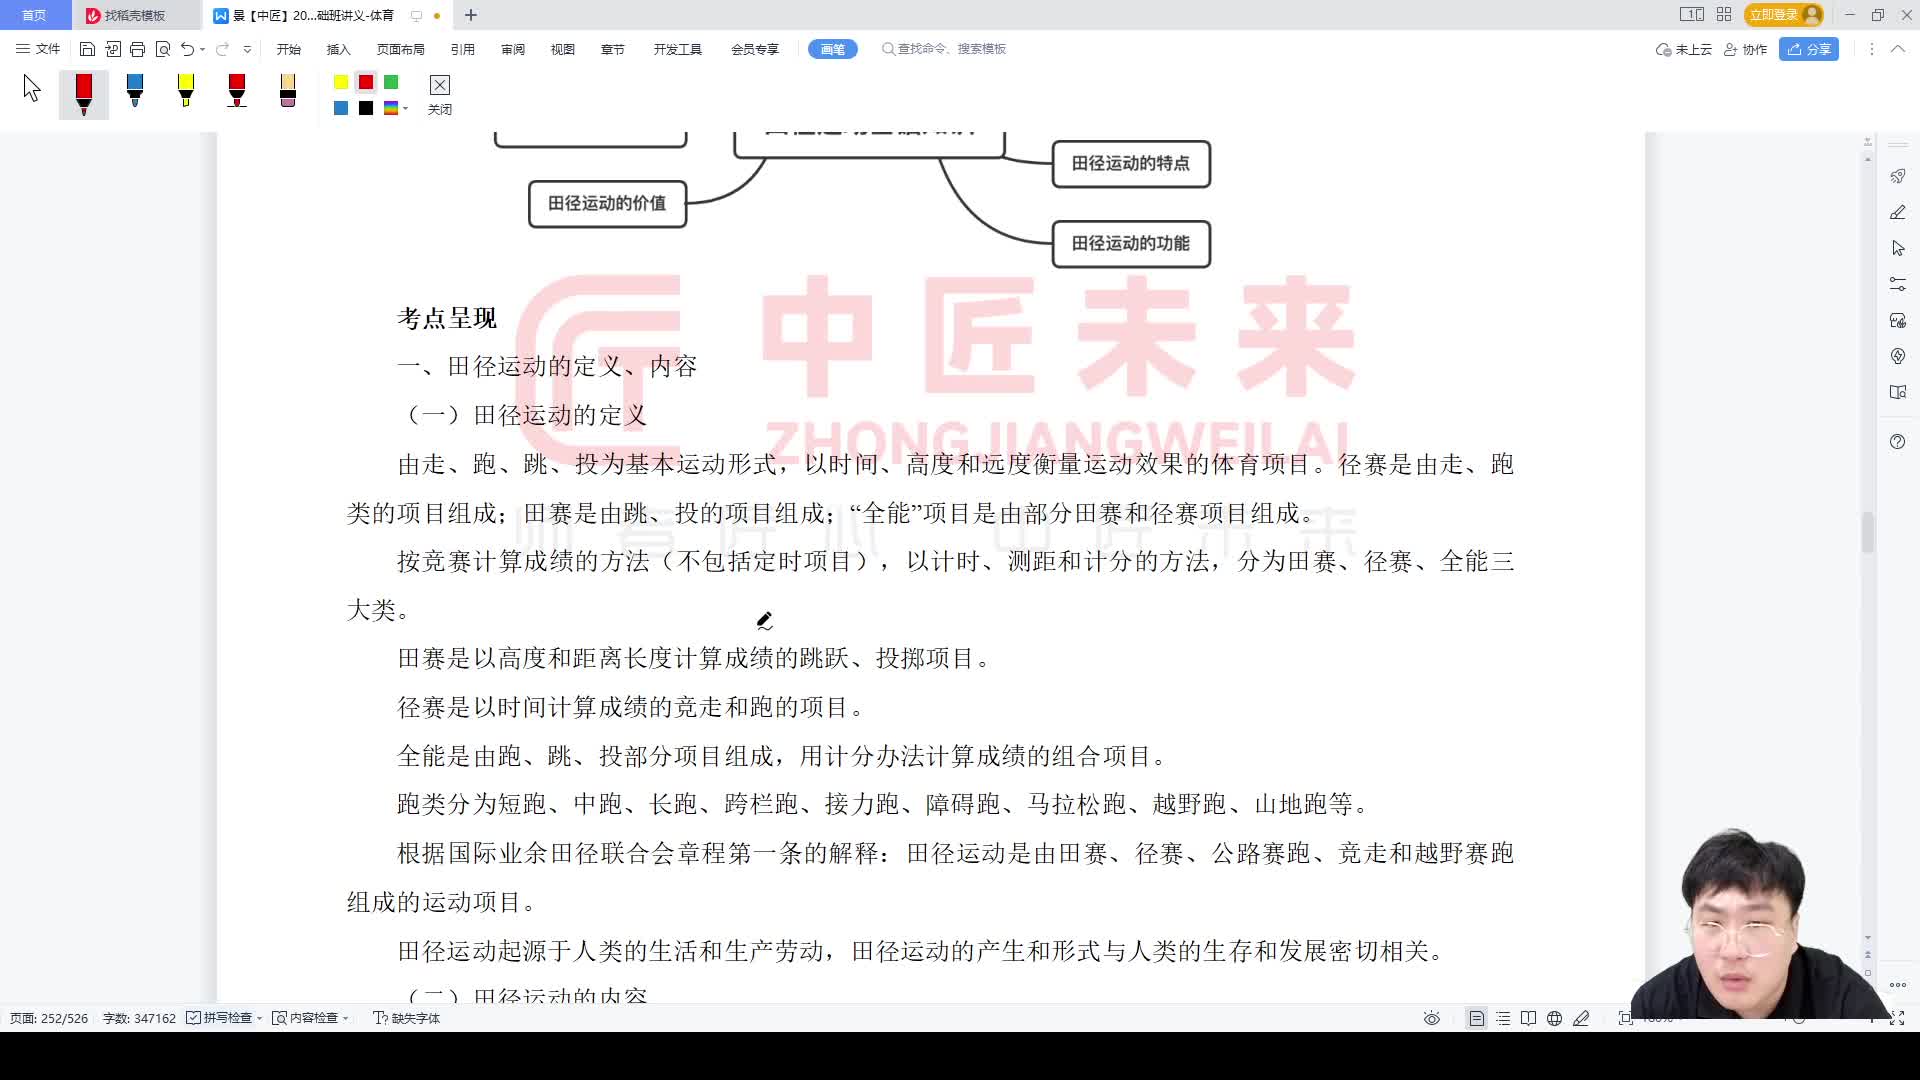Screen dimensions: 1920x1080
Task: Click the 查找命令 search box
Action: (x=942, y=48)
